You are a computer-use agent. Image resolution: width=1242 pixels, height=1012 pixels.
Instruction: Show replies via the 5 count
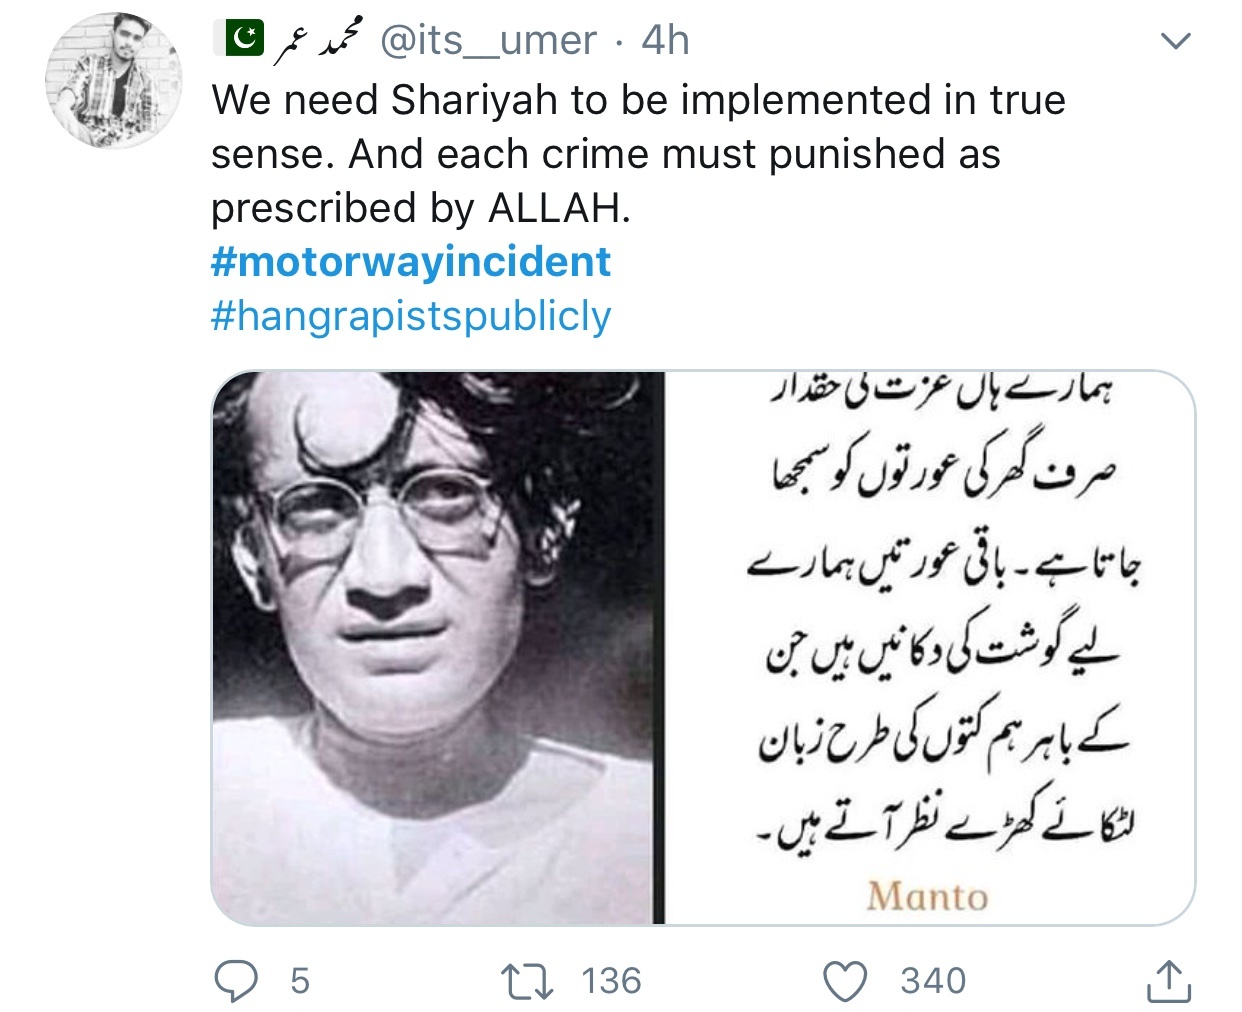point(300,981)
